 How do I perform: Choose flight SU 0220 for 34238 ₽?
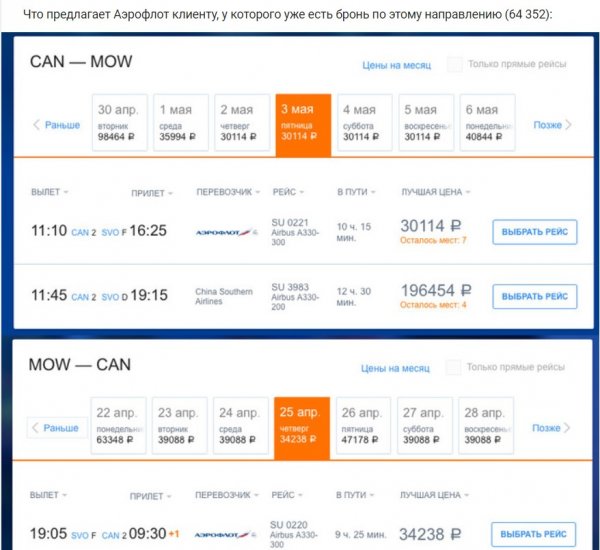tap(533, 534)
